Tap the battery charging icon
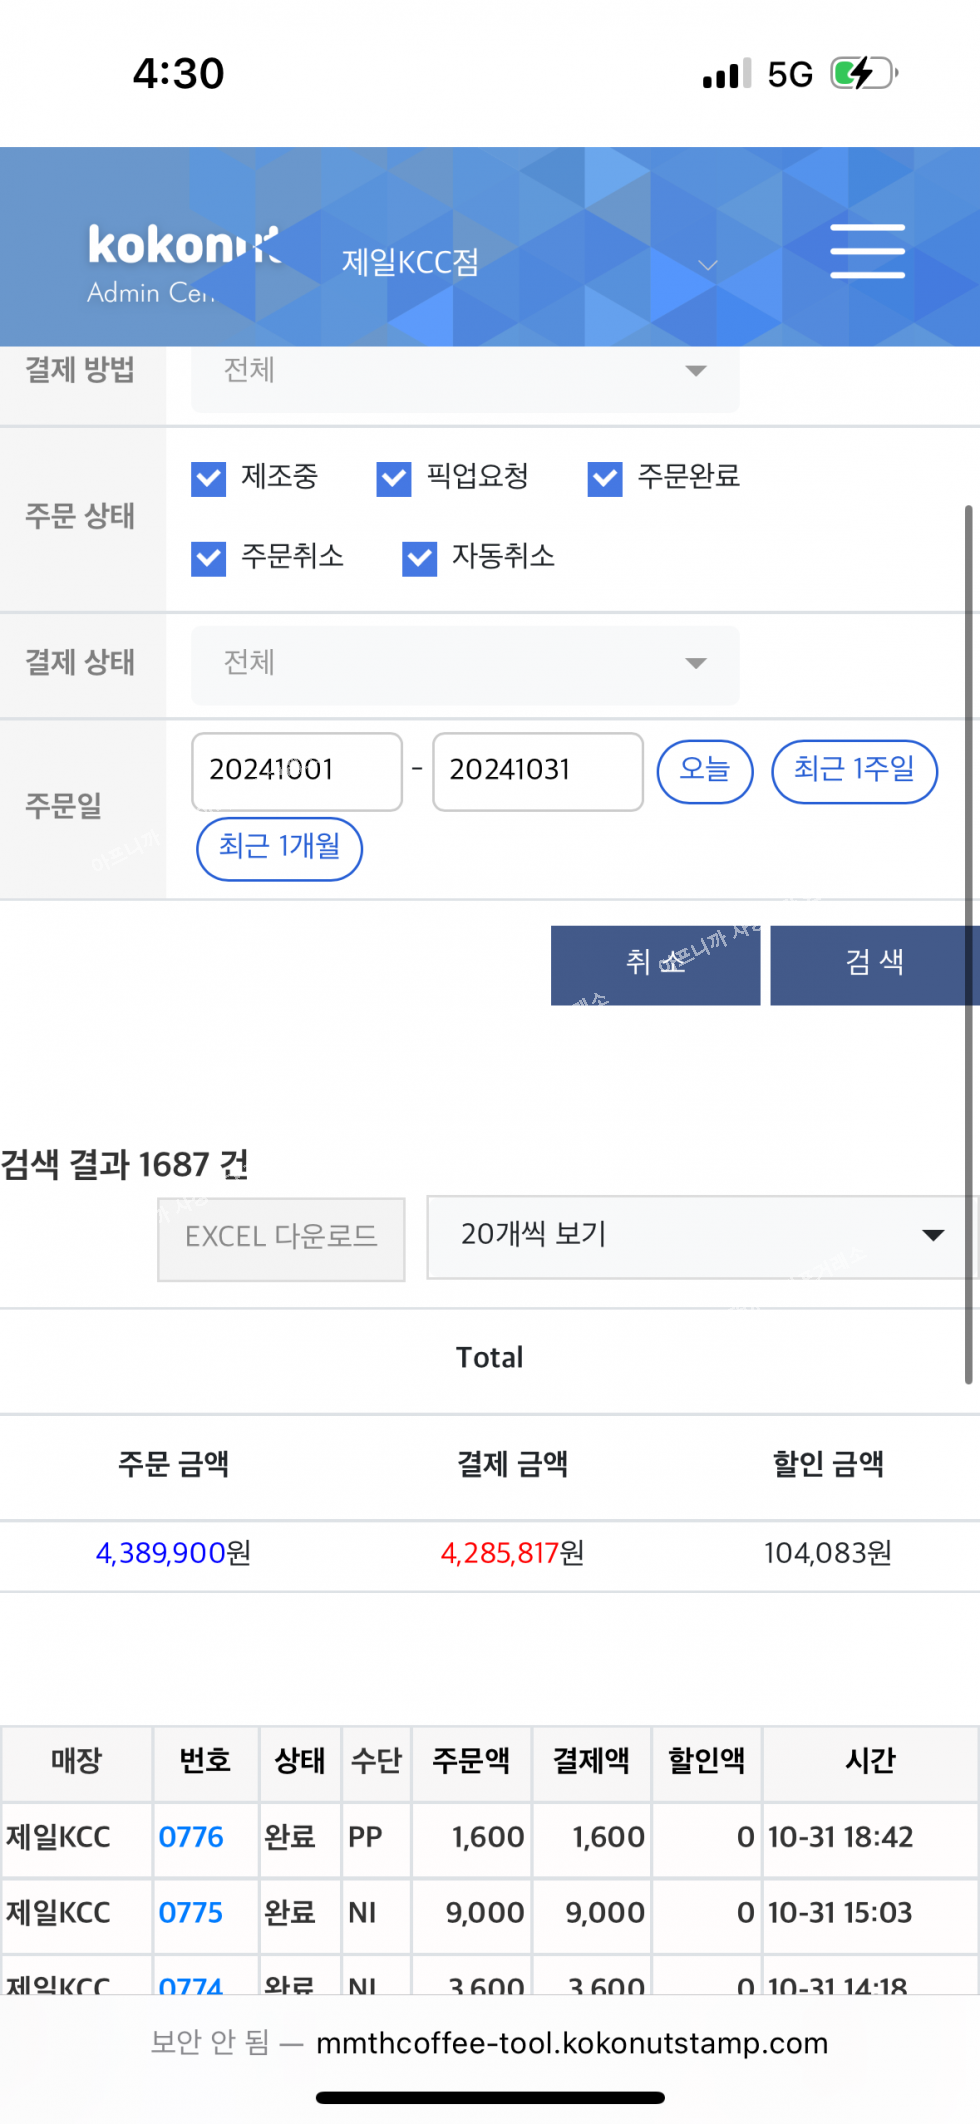This screenshot has height=2124, width=980. coord(863,73)
